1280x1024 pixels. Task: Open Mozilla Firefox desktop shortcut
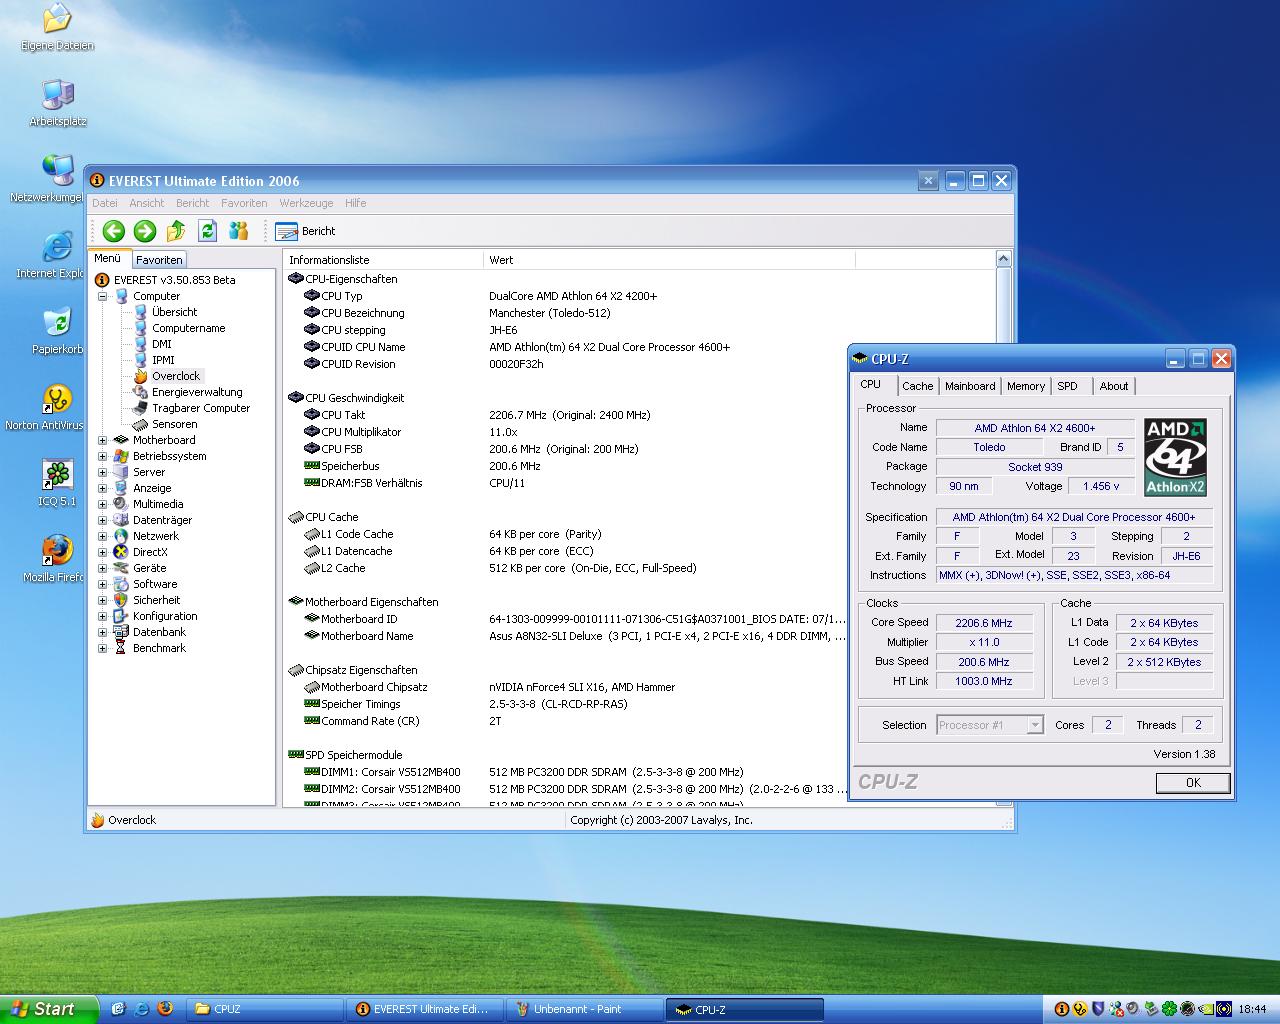tap(57, 552)
